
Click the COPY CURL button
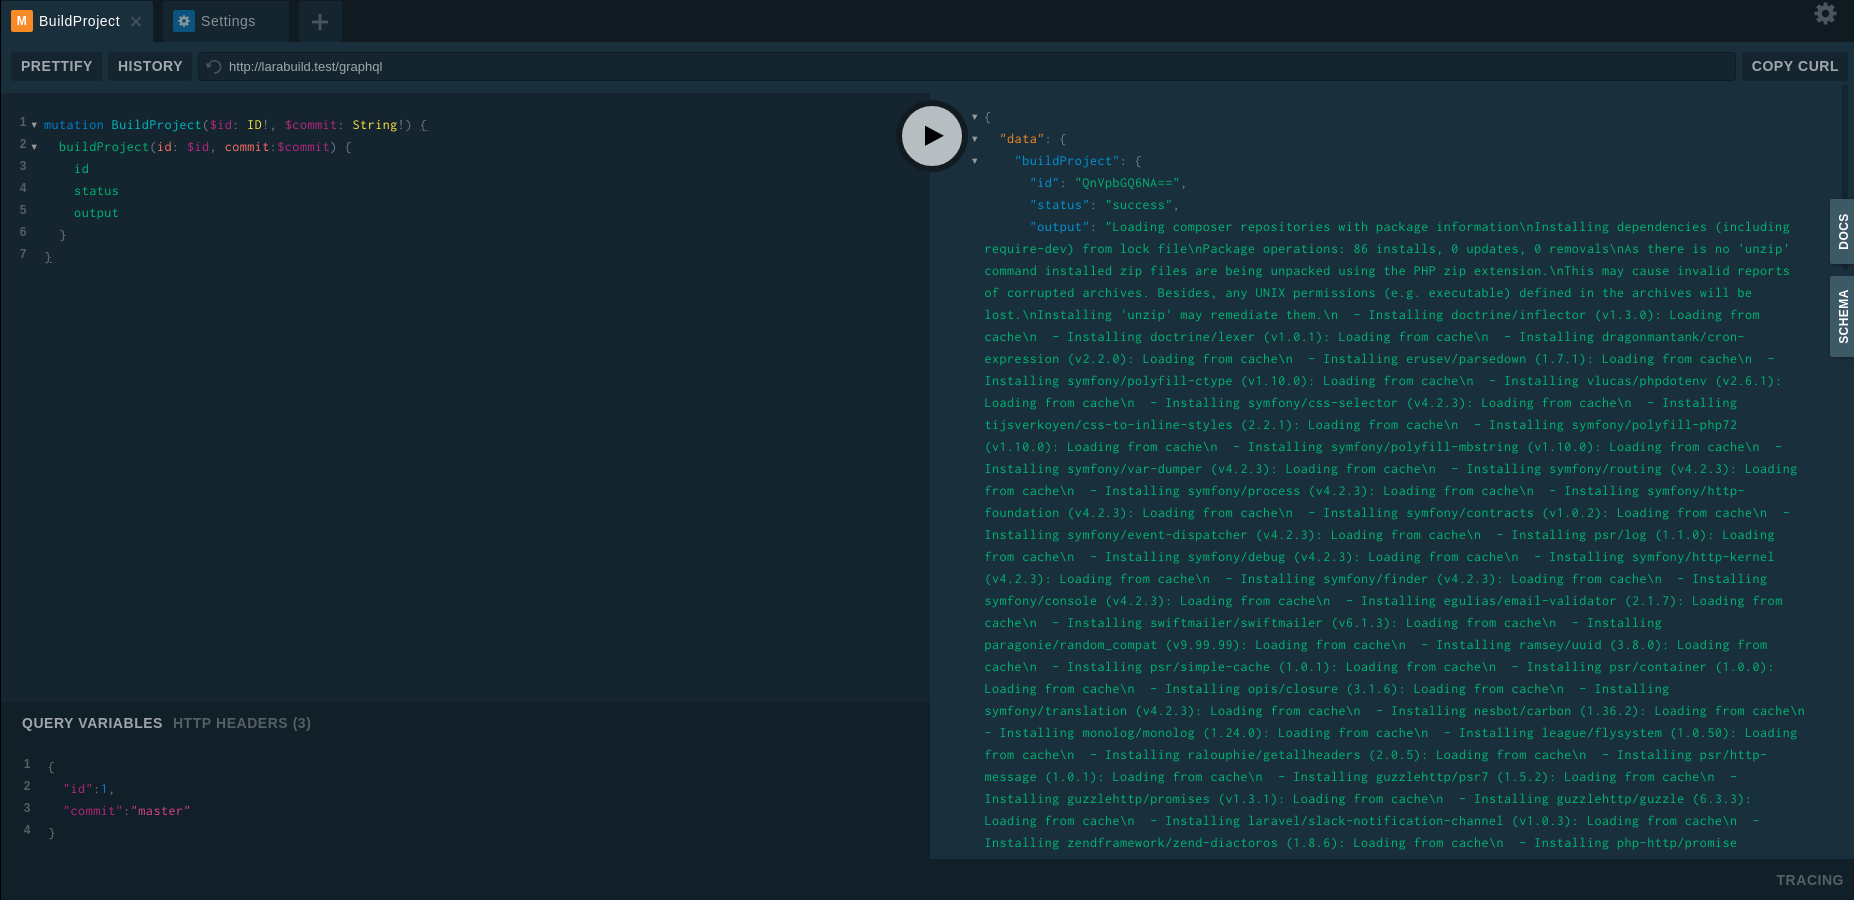(x=1795, y=66)
